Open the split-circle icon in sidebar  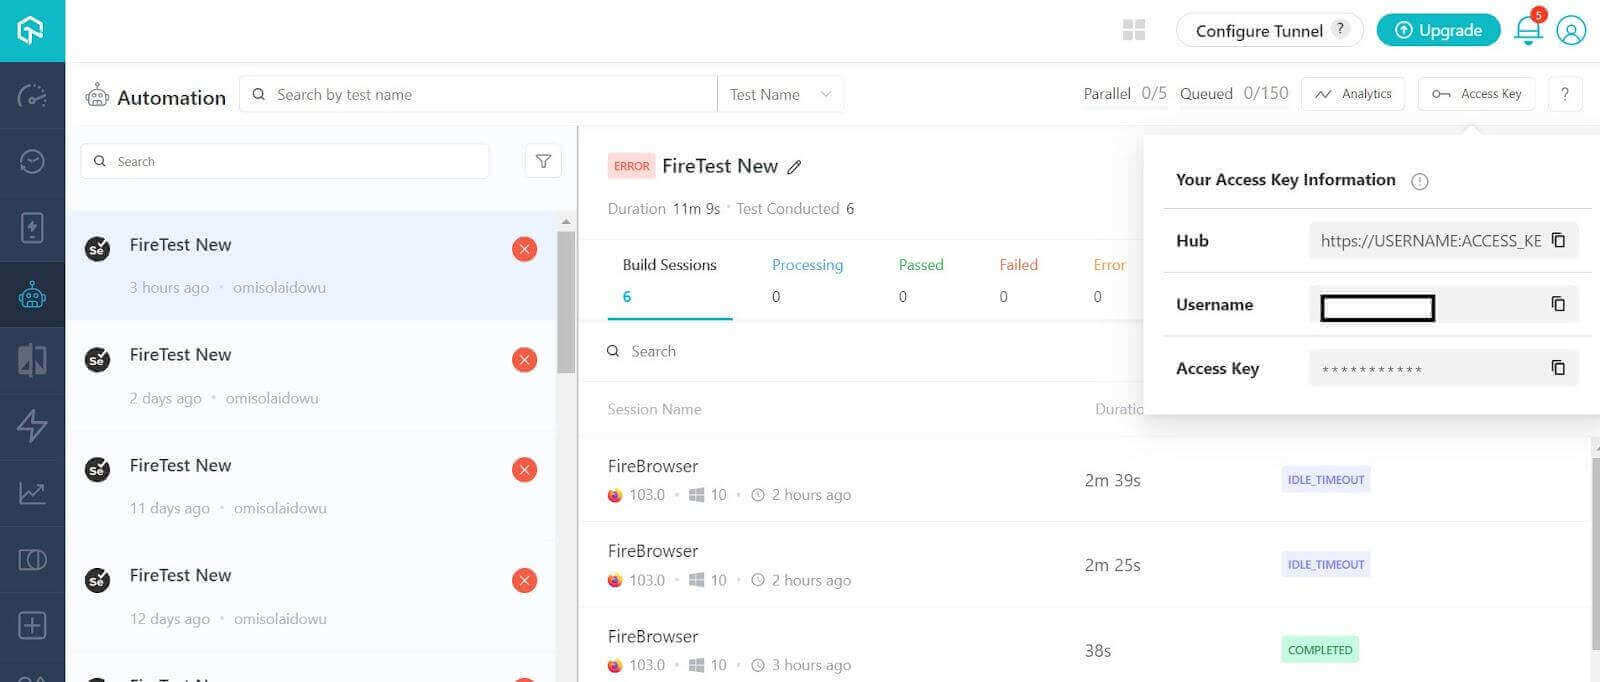[x=32, y=559]
